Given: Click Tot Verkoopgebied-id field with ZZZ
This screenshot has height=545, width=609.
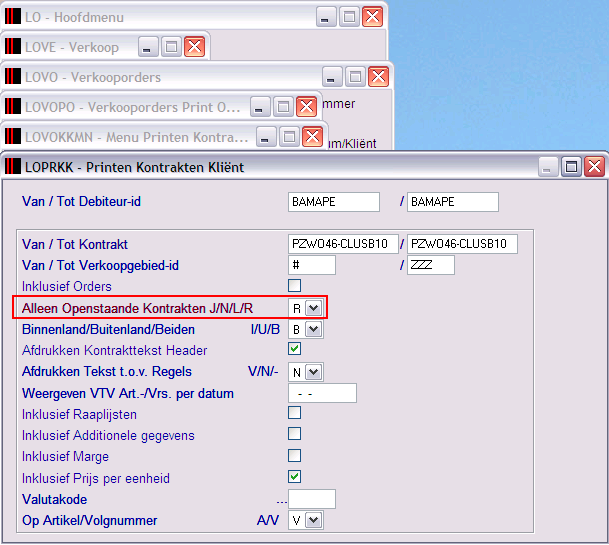Looking at the screenshot, I should coord(431,265).
